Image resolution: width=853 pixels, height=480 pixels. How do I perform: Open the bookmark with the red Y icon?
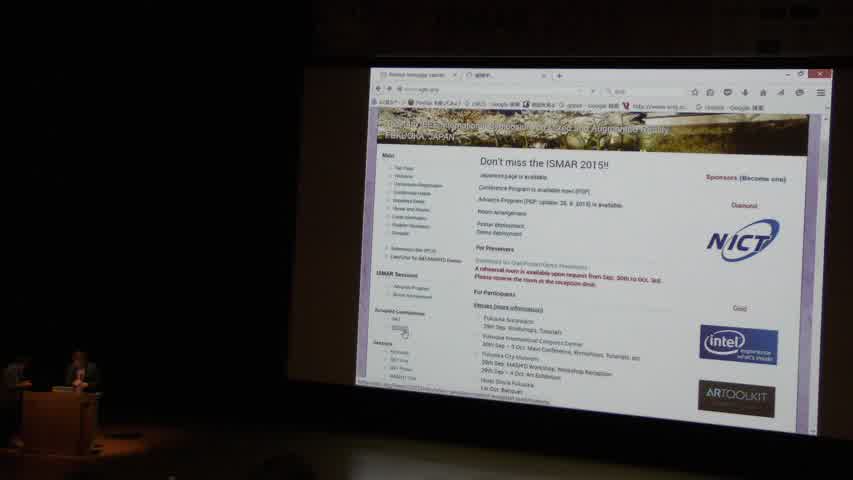point(655,106)
